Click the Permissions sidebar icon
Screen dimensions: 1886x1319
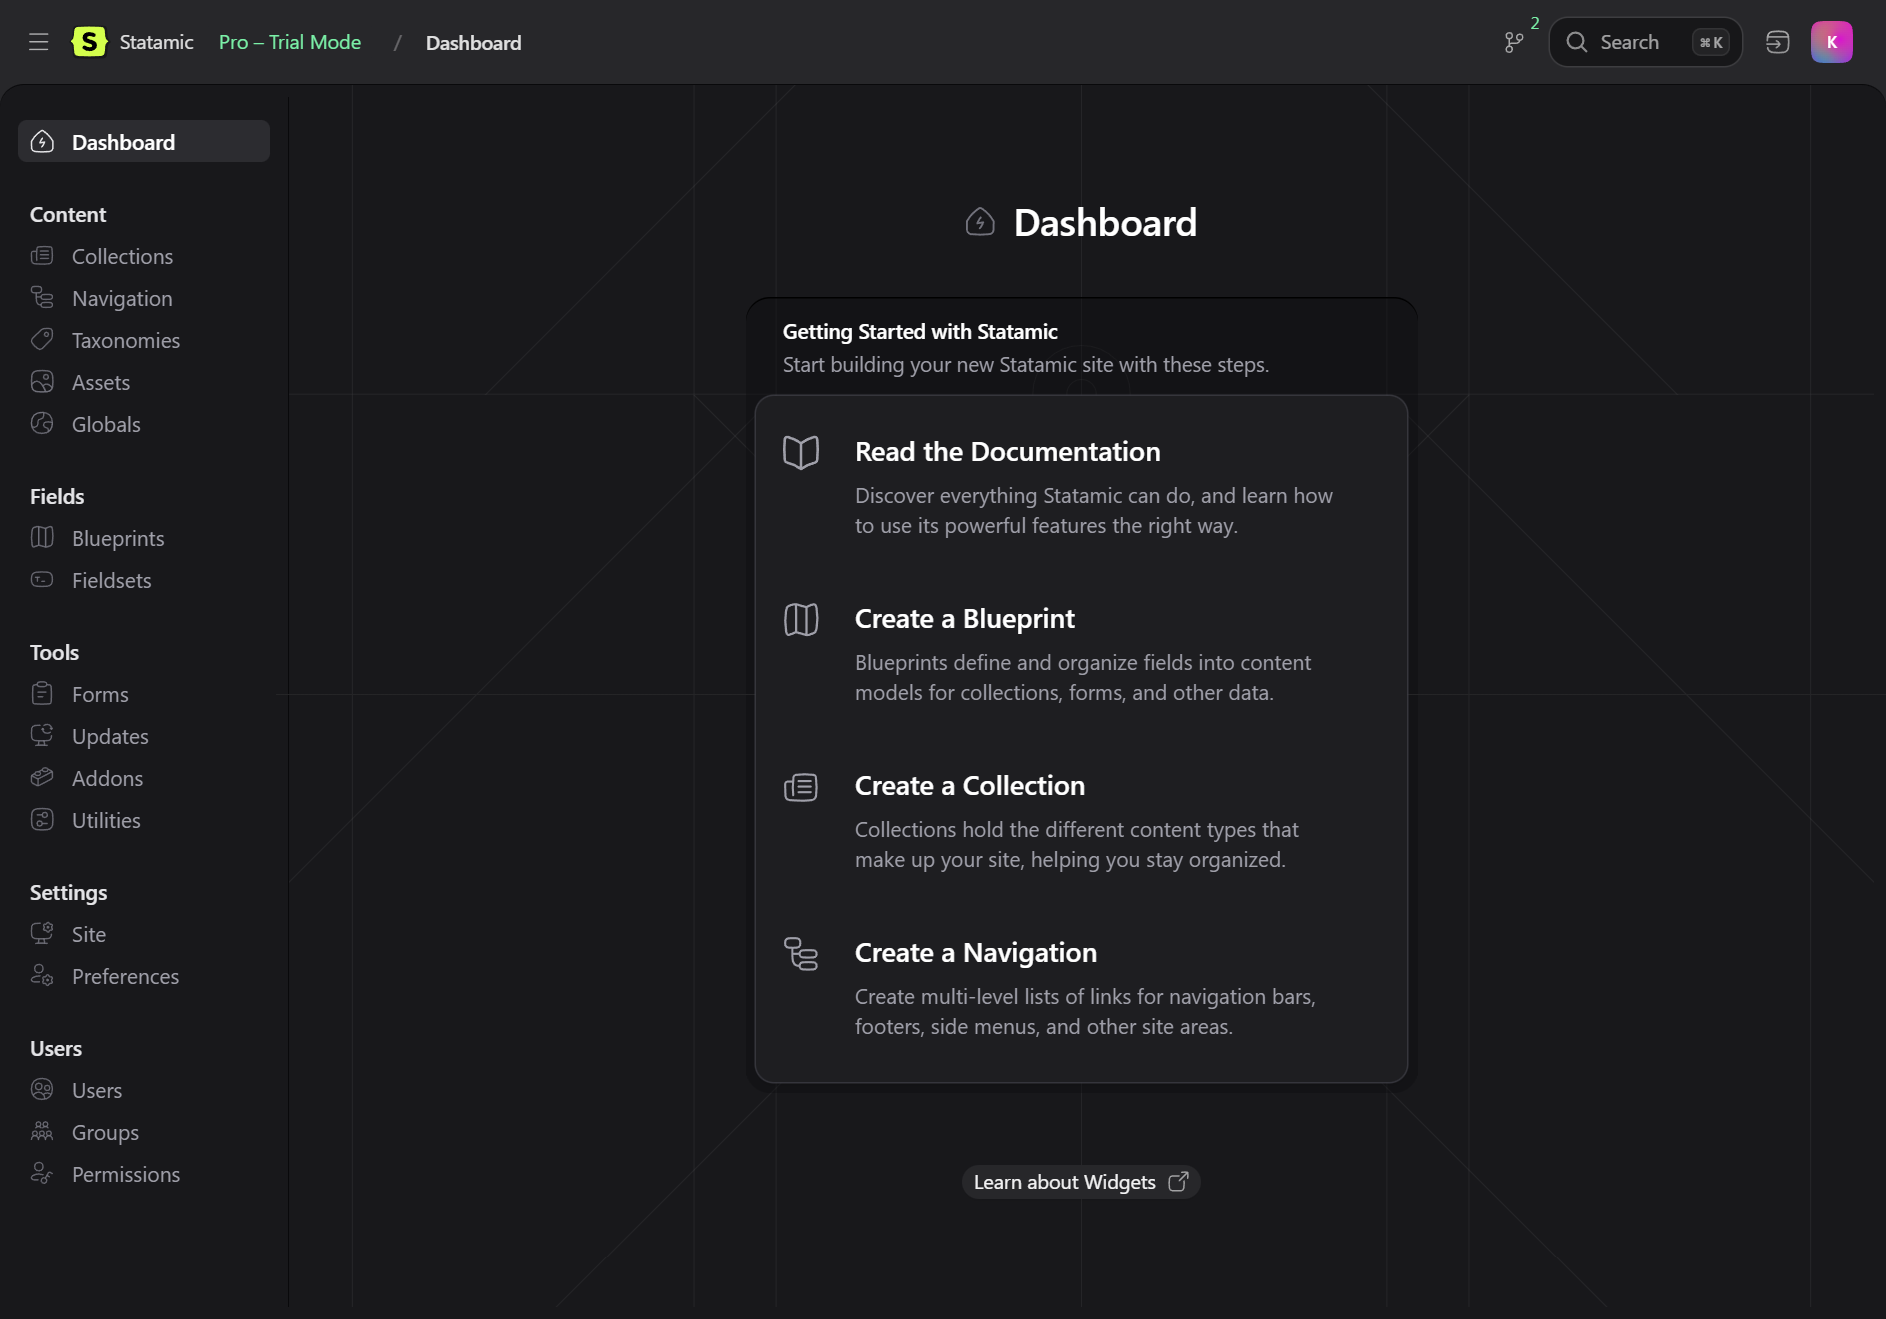[42, 1174]
